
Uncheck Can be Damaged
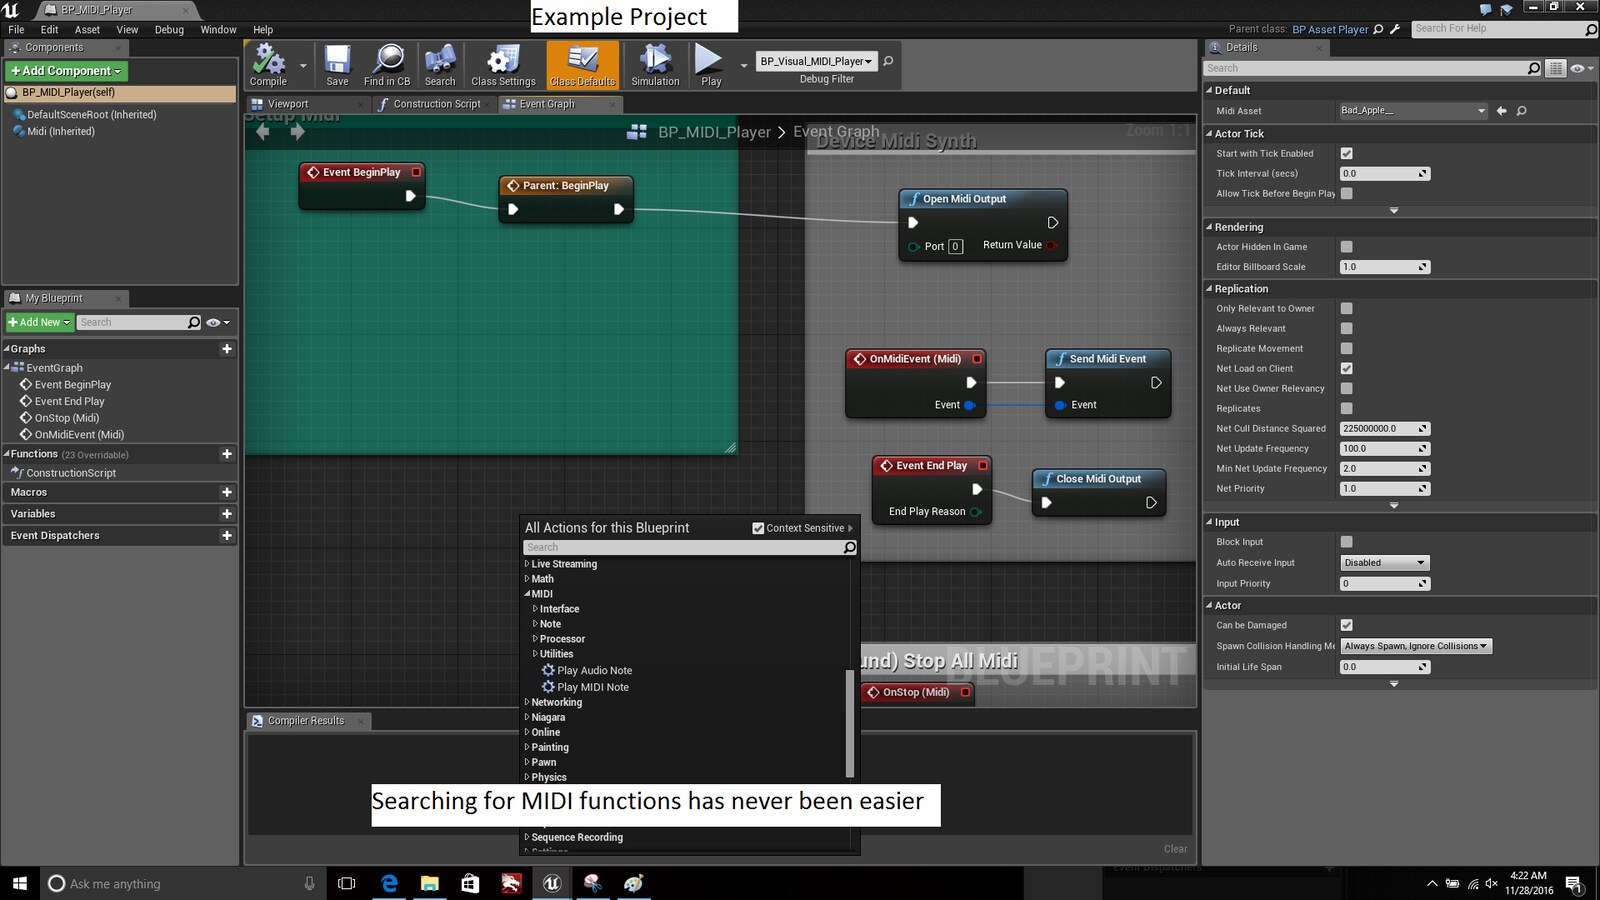1346,625
